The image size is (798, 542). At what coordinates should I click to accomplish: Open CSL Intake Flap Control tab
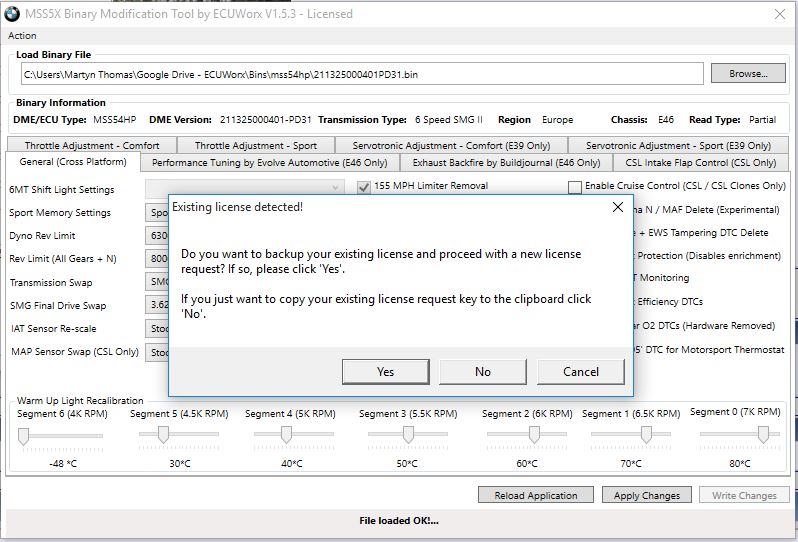700,163
